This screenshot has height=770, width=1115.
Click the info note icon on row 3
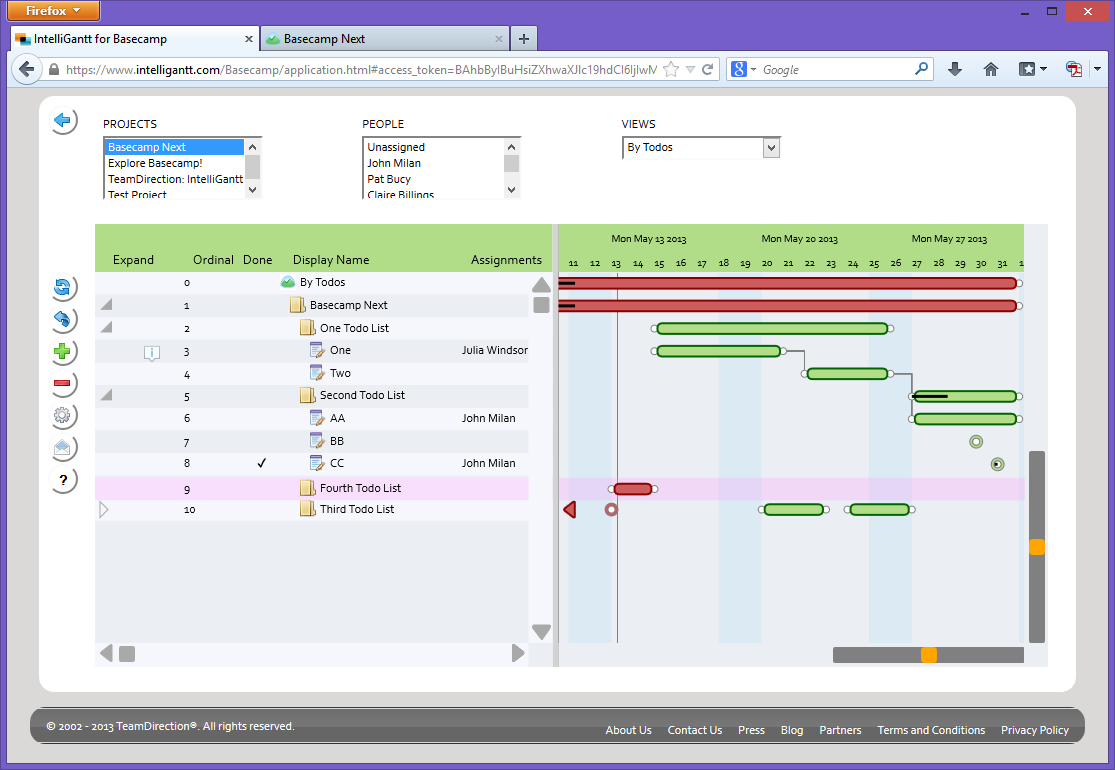(x=151, y=353)
